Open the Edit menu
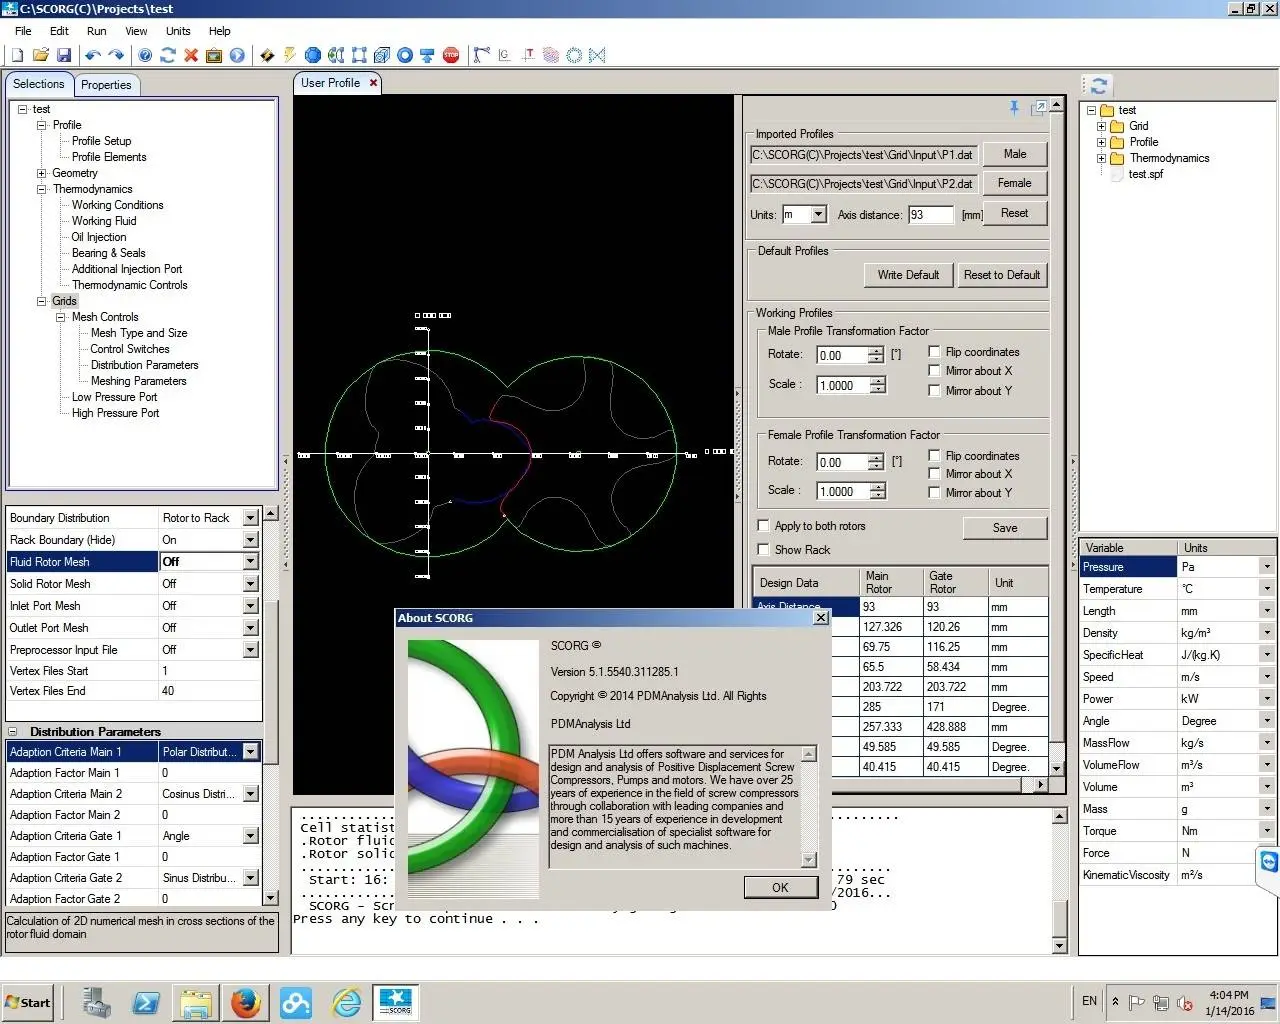 point(59,31)
